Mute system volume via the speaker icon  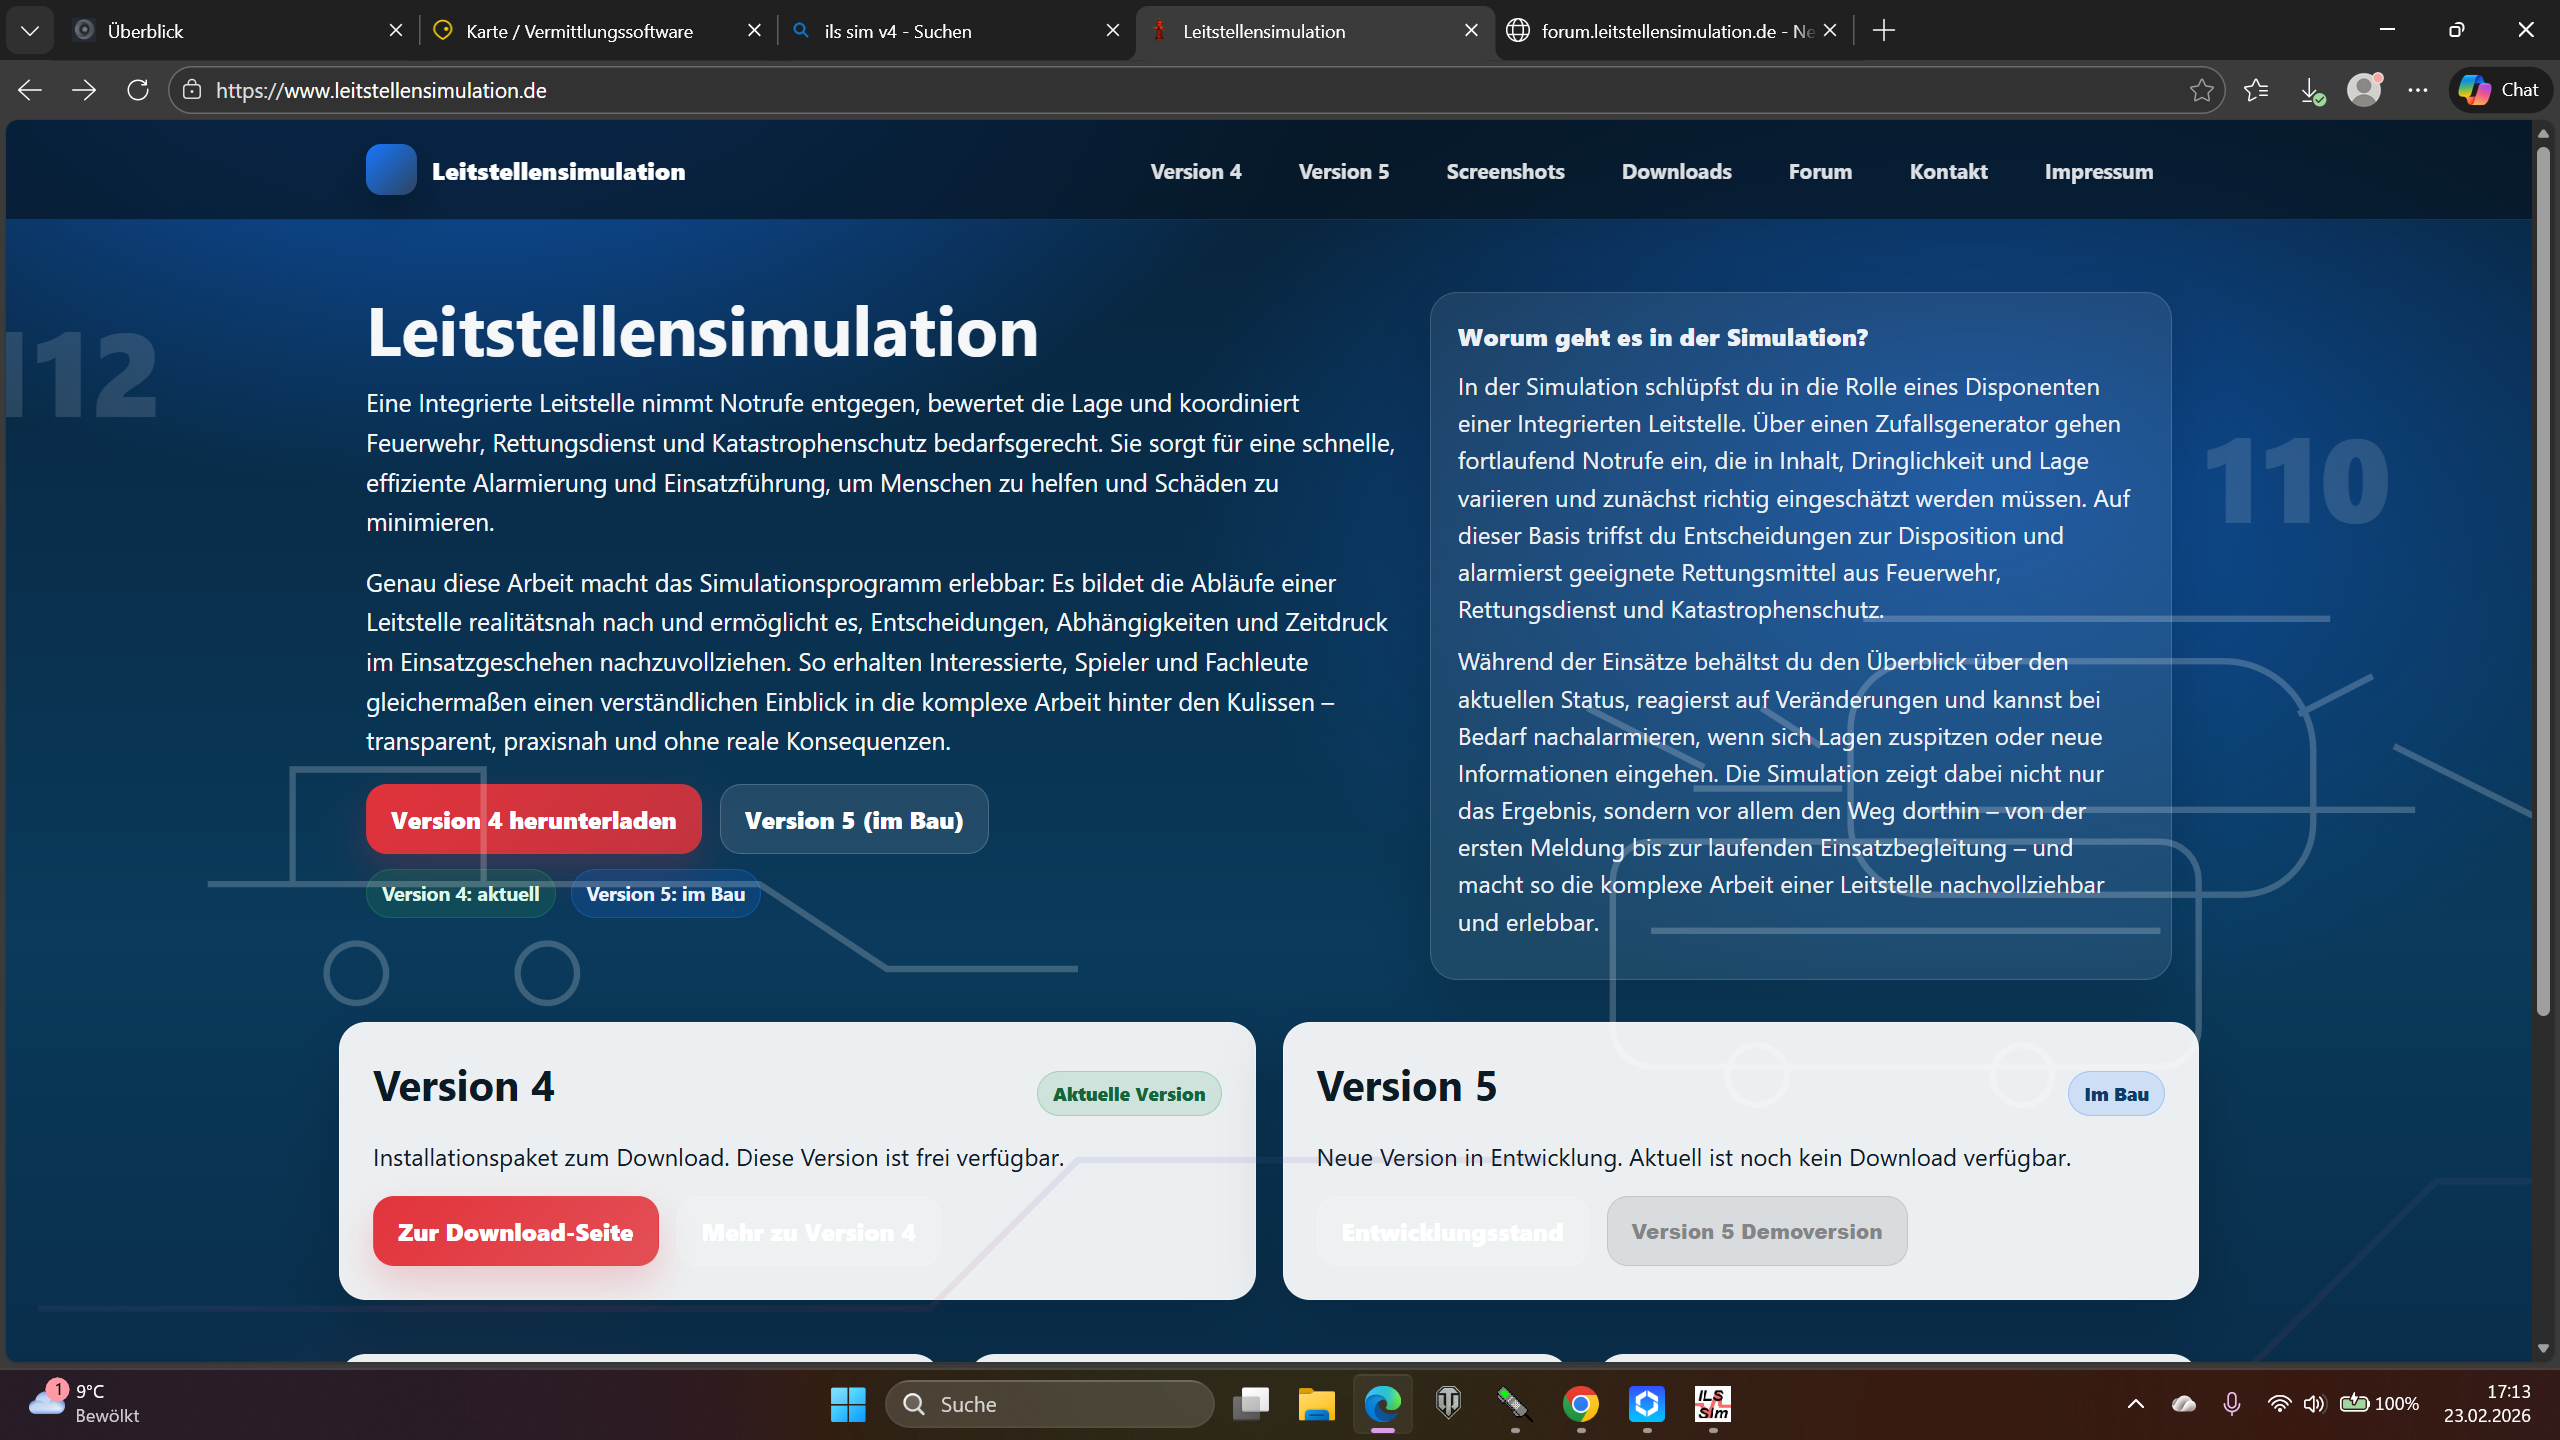pos(2313,1403)
